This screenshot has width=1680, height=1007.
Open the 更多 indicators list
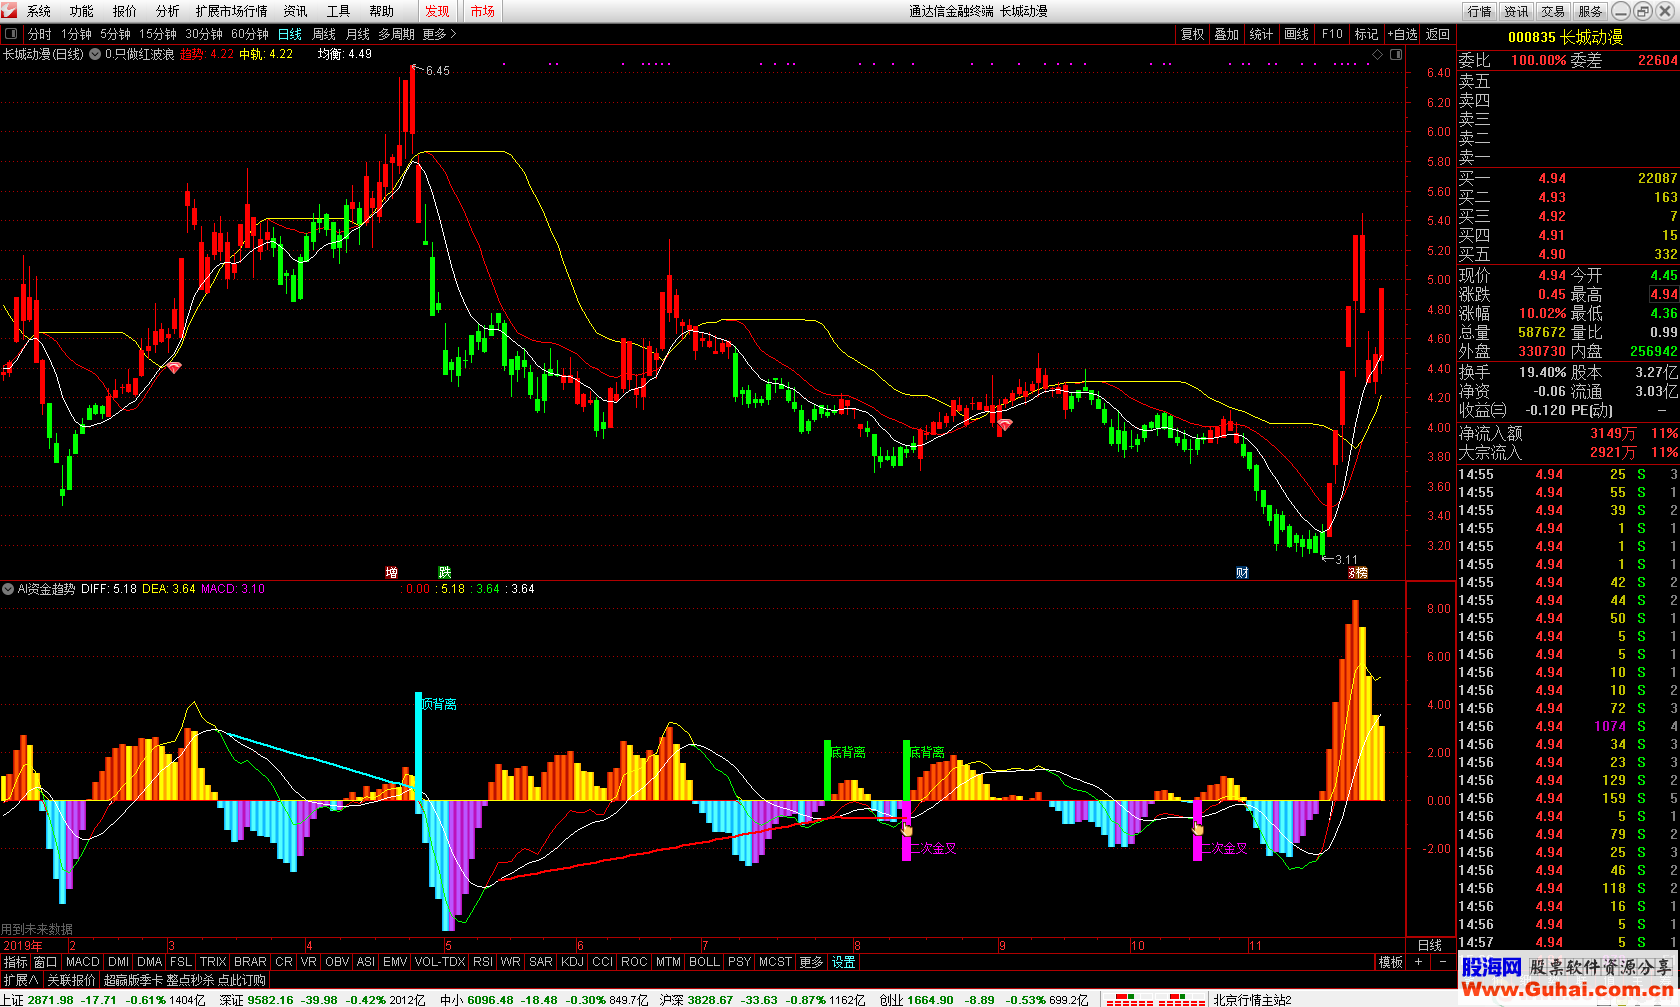pos(811,962)
